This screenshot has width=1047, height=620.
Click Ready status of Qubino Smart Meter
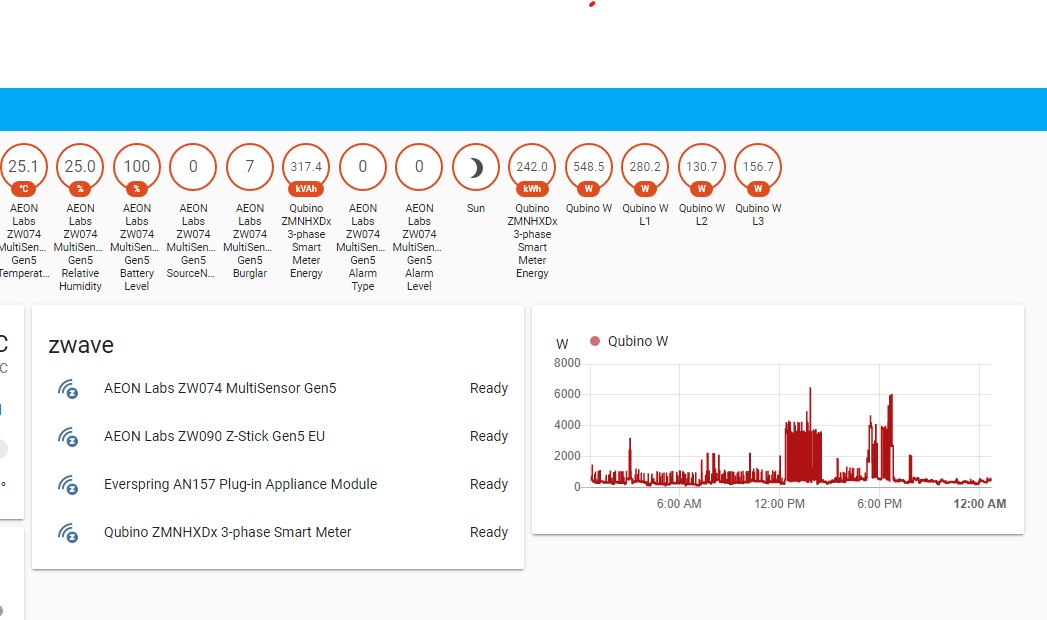489,533
